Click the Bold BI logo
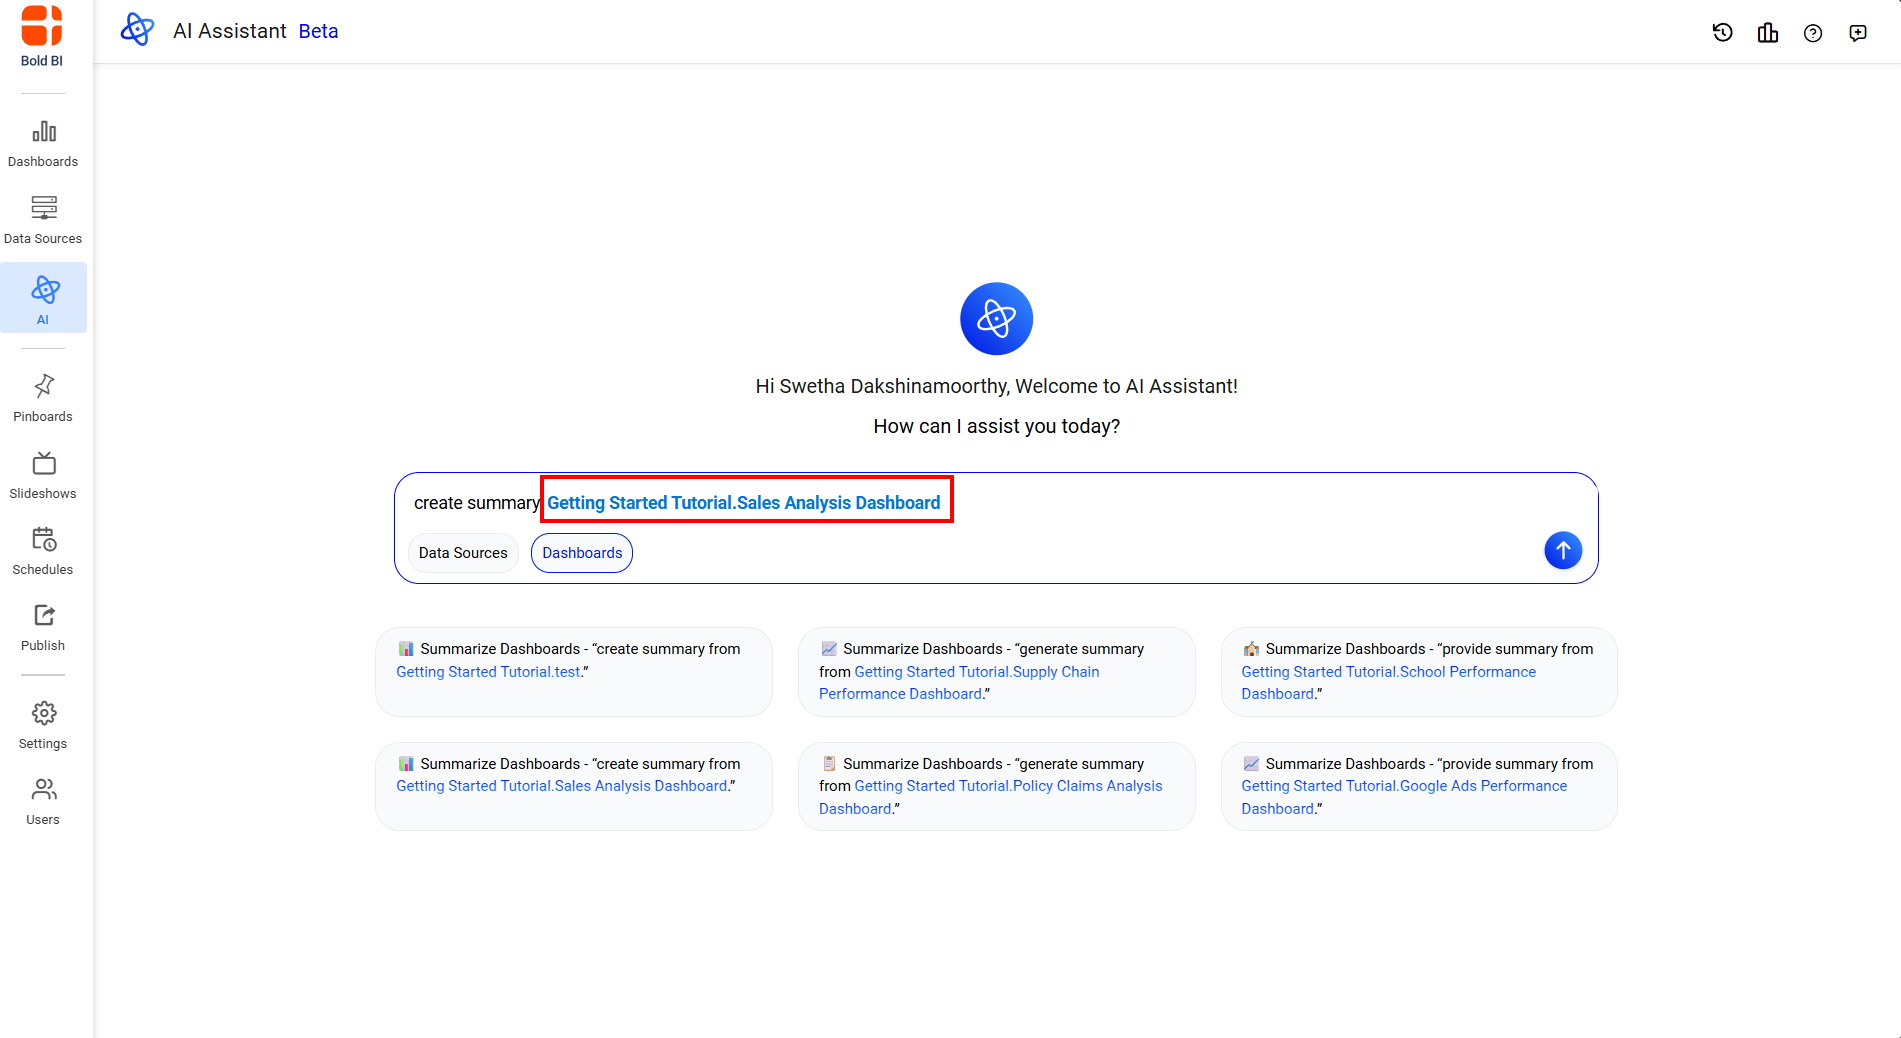 42,37
